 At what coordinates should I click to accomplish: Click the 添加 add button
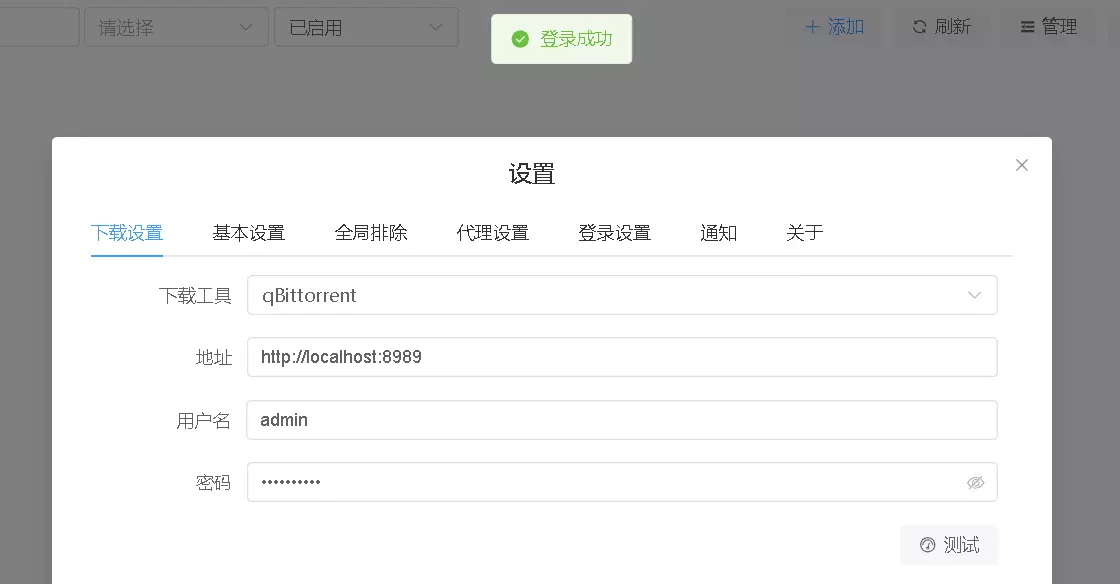pos(834,27)
